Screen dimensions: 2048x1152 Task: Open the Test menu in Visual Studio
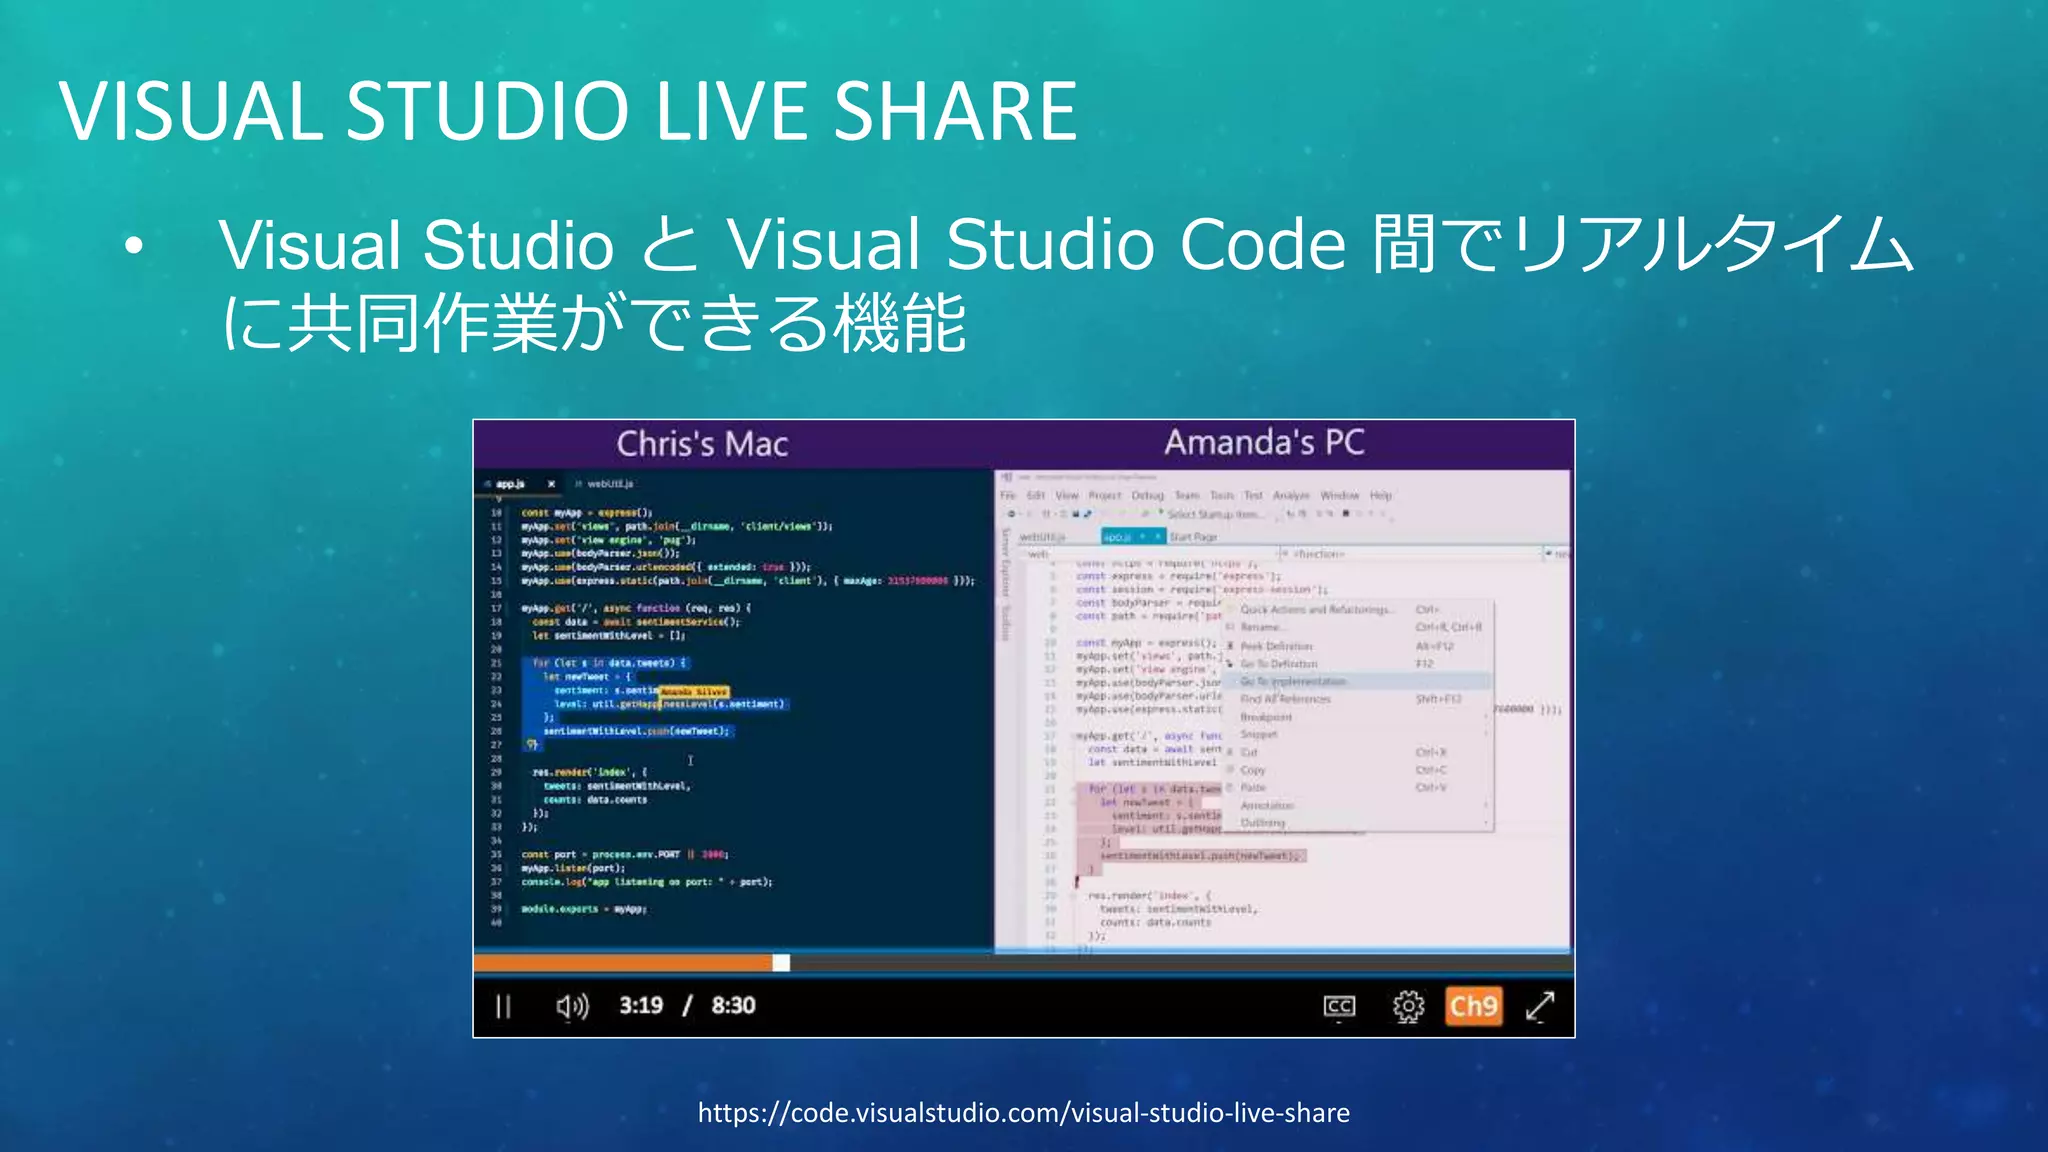[1253, 495]
